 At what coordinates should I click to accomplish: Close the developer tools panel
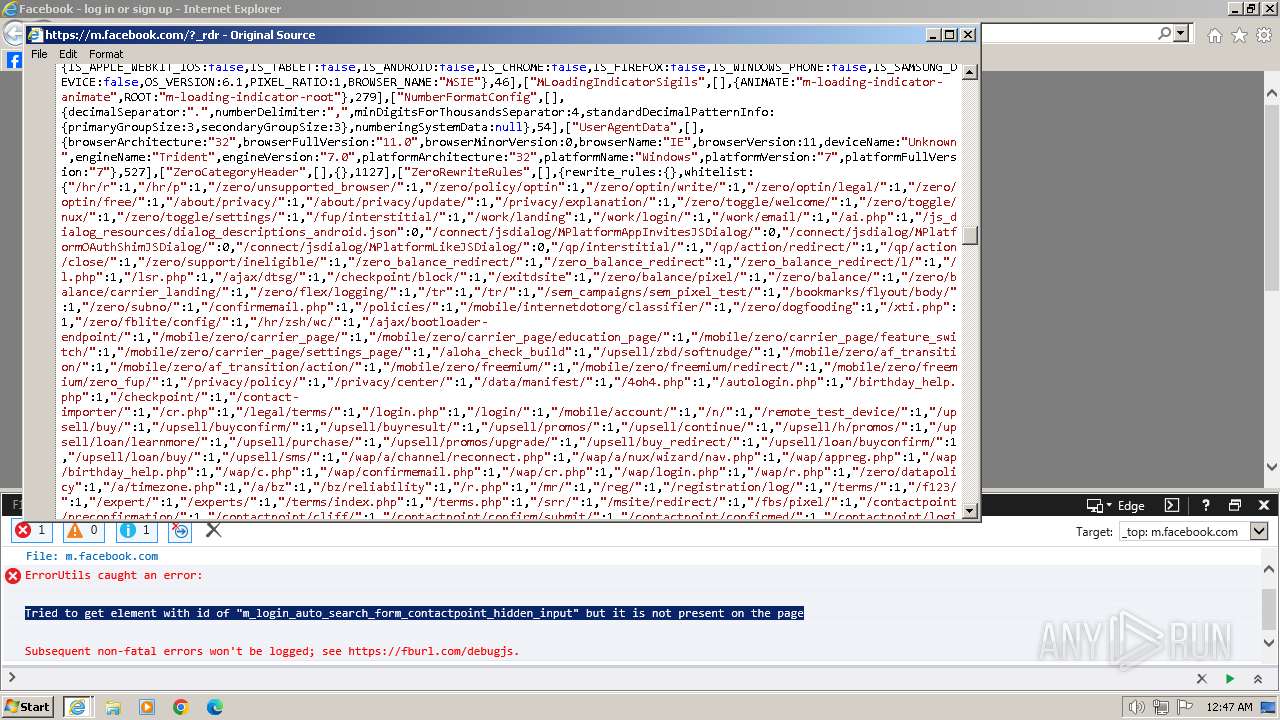point(1265,506)
